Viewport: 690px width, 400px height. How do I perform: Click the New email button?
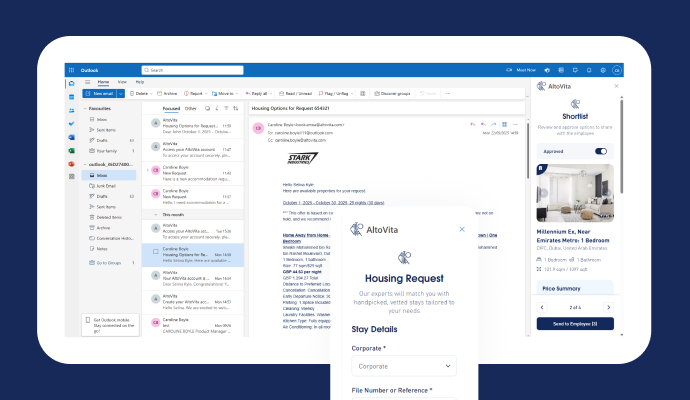[x=100, y=93]
